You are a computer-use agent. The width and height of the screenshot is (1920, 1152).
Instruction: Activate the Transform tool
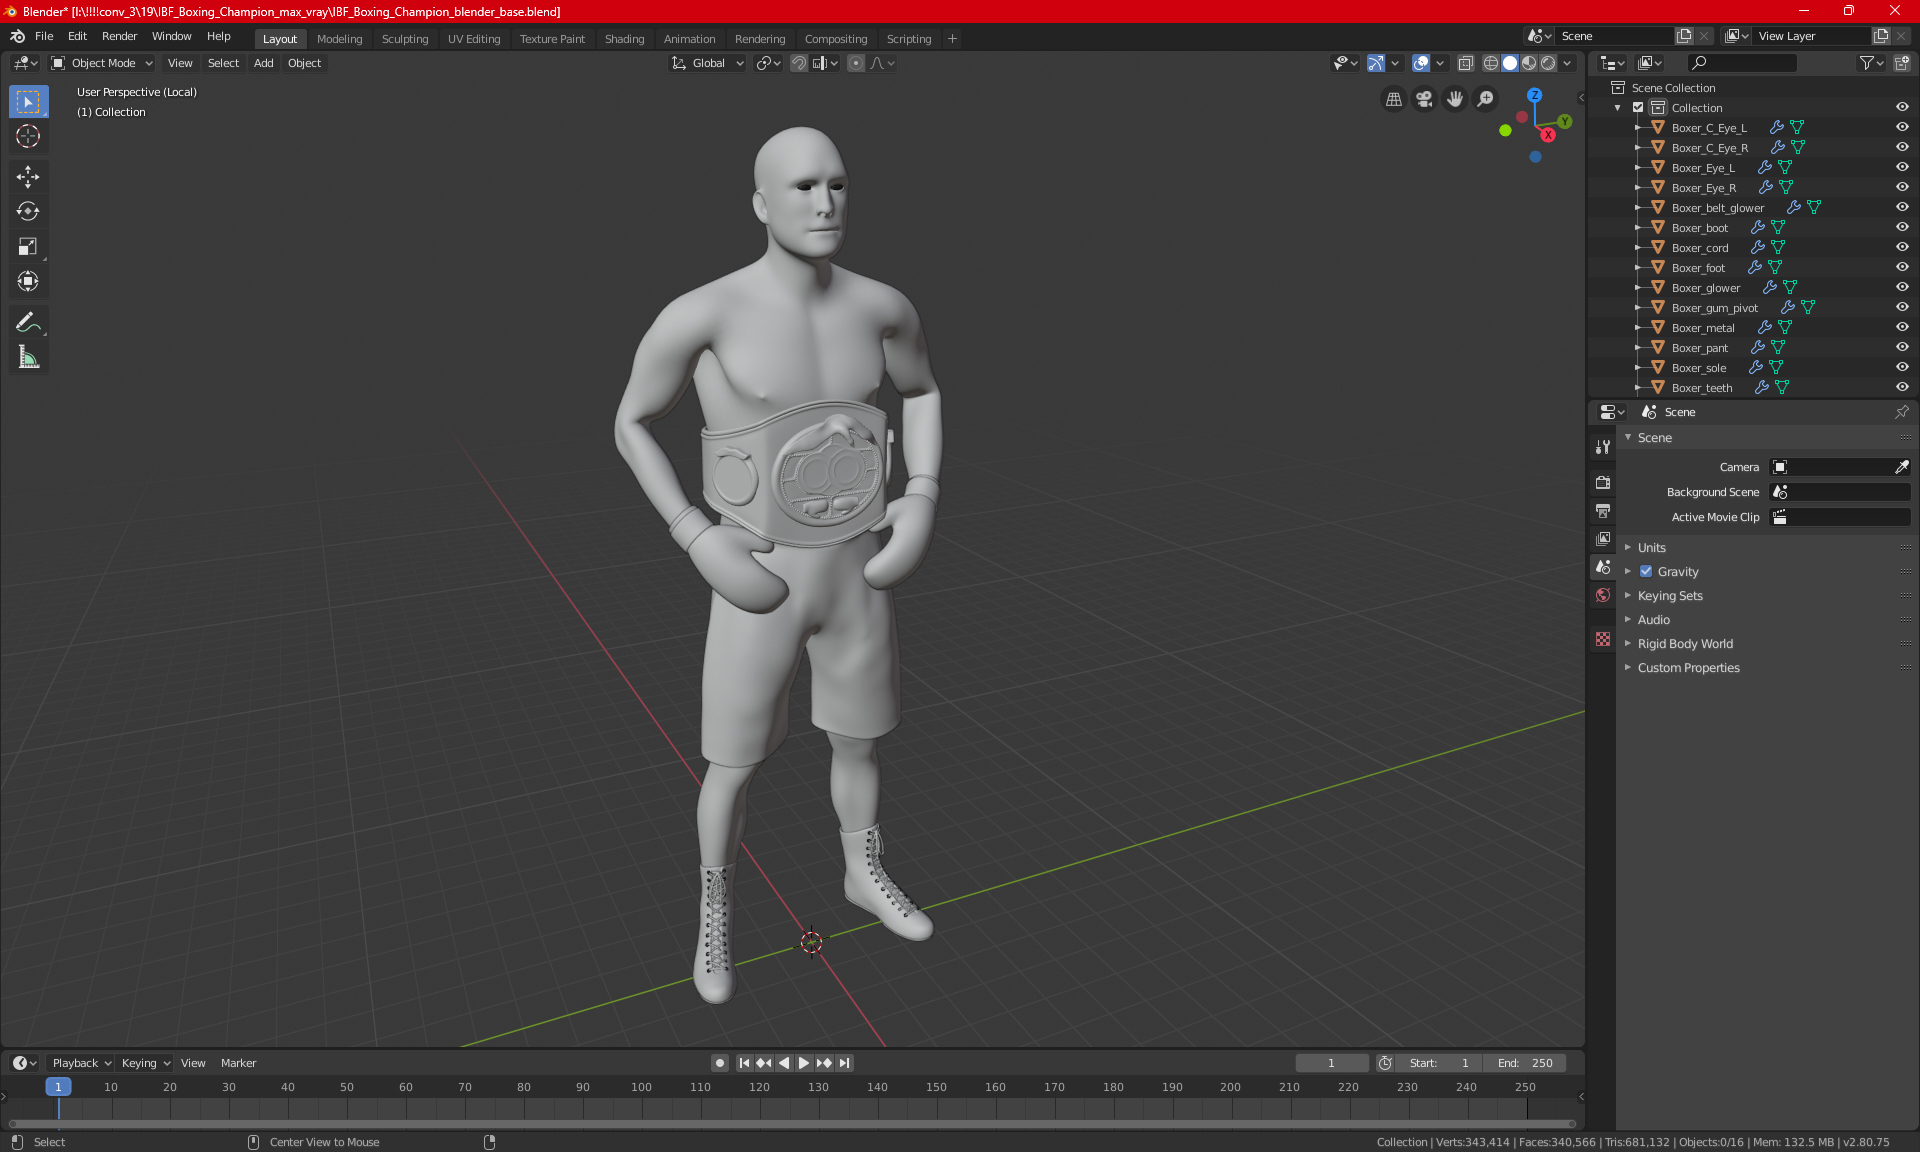click(x=28, y=281)
